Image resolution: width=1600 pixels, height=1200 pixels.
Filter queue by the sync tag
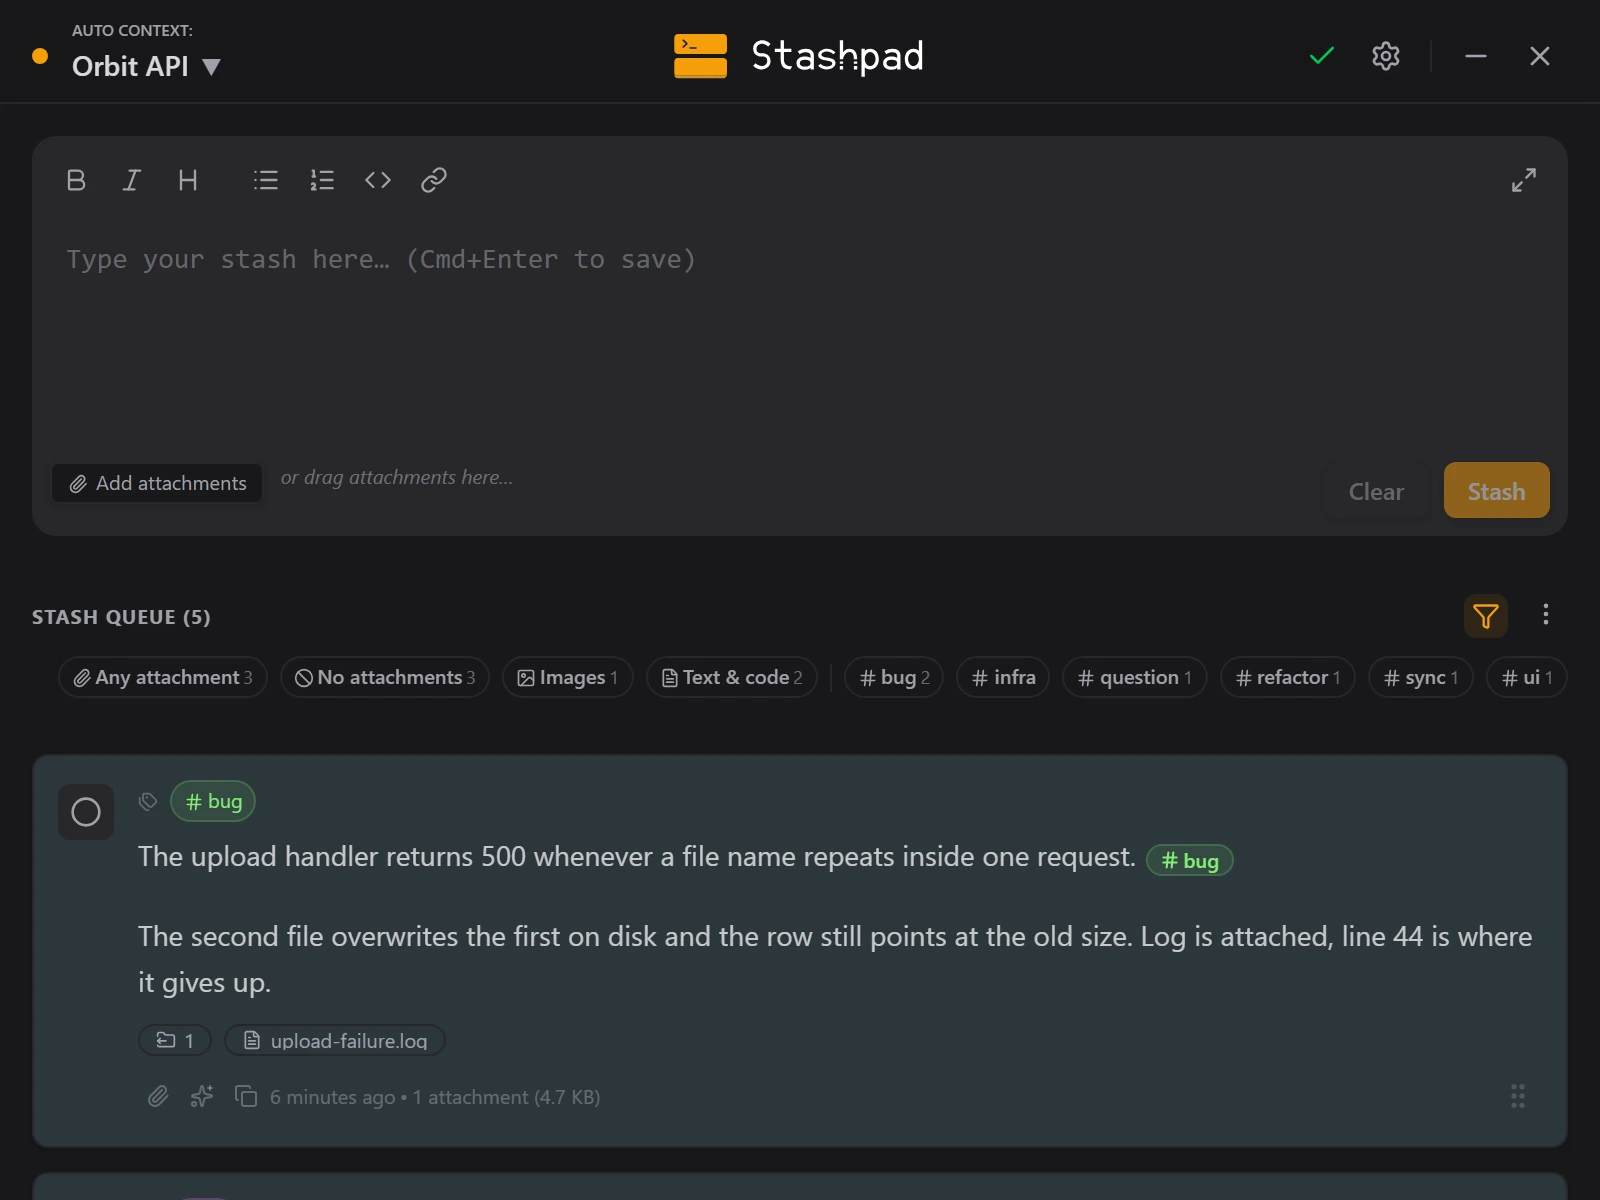point(1421,677)
